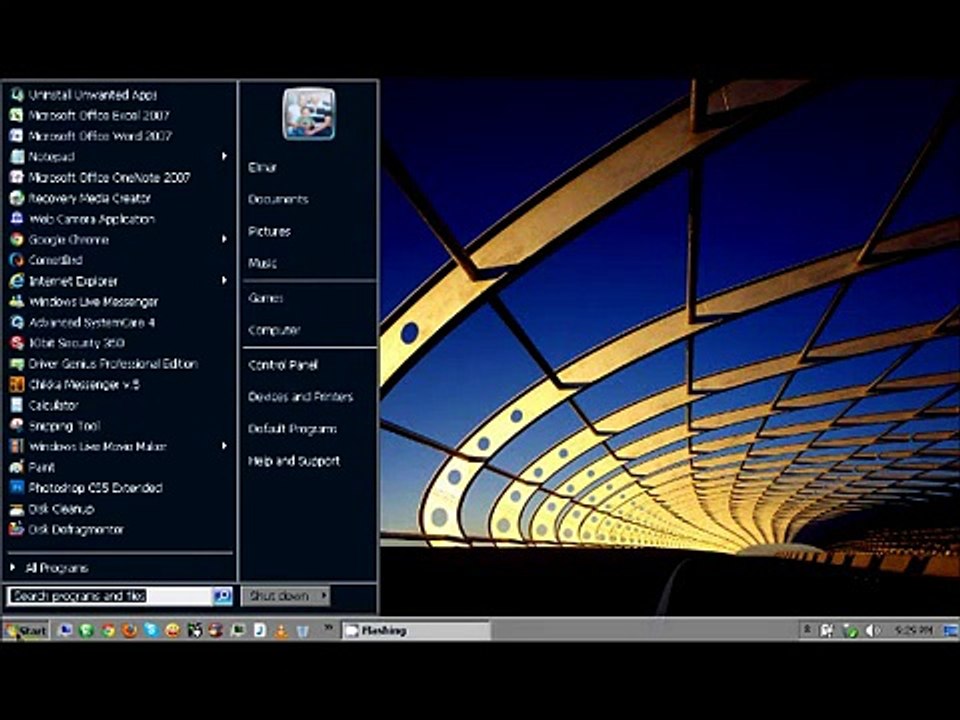Open Default Programs

point(293,429)
